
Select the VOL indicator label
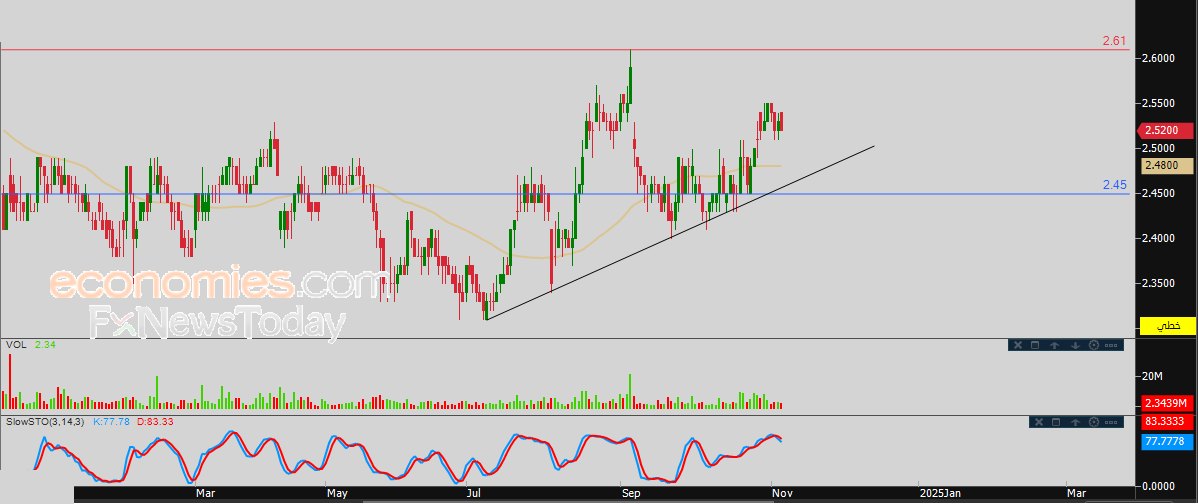tap(15, 345)
